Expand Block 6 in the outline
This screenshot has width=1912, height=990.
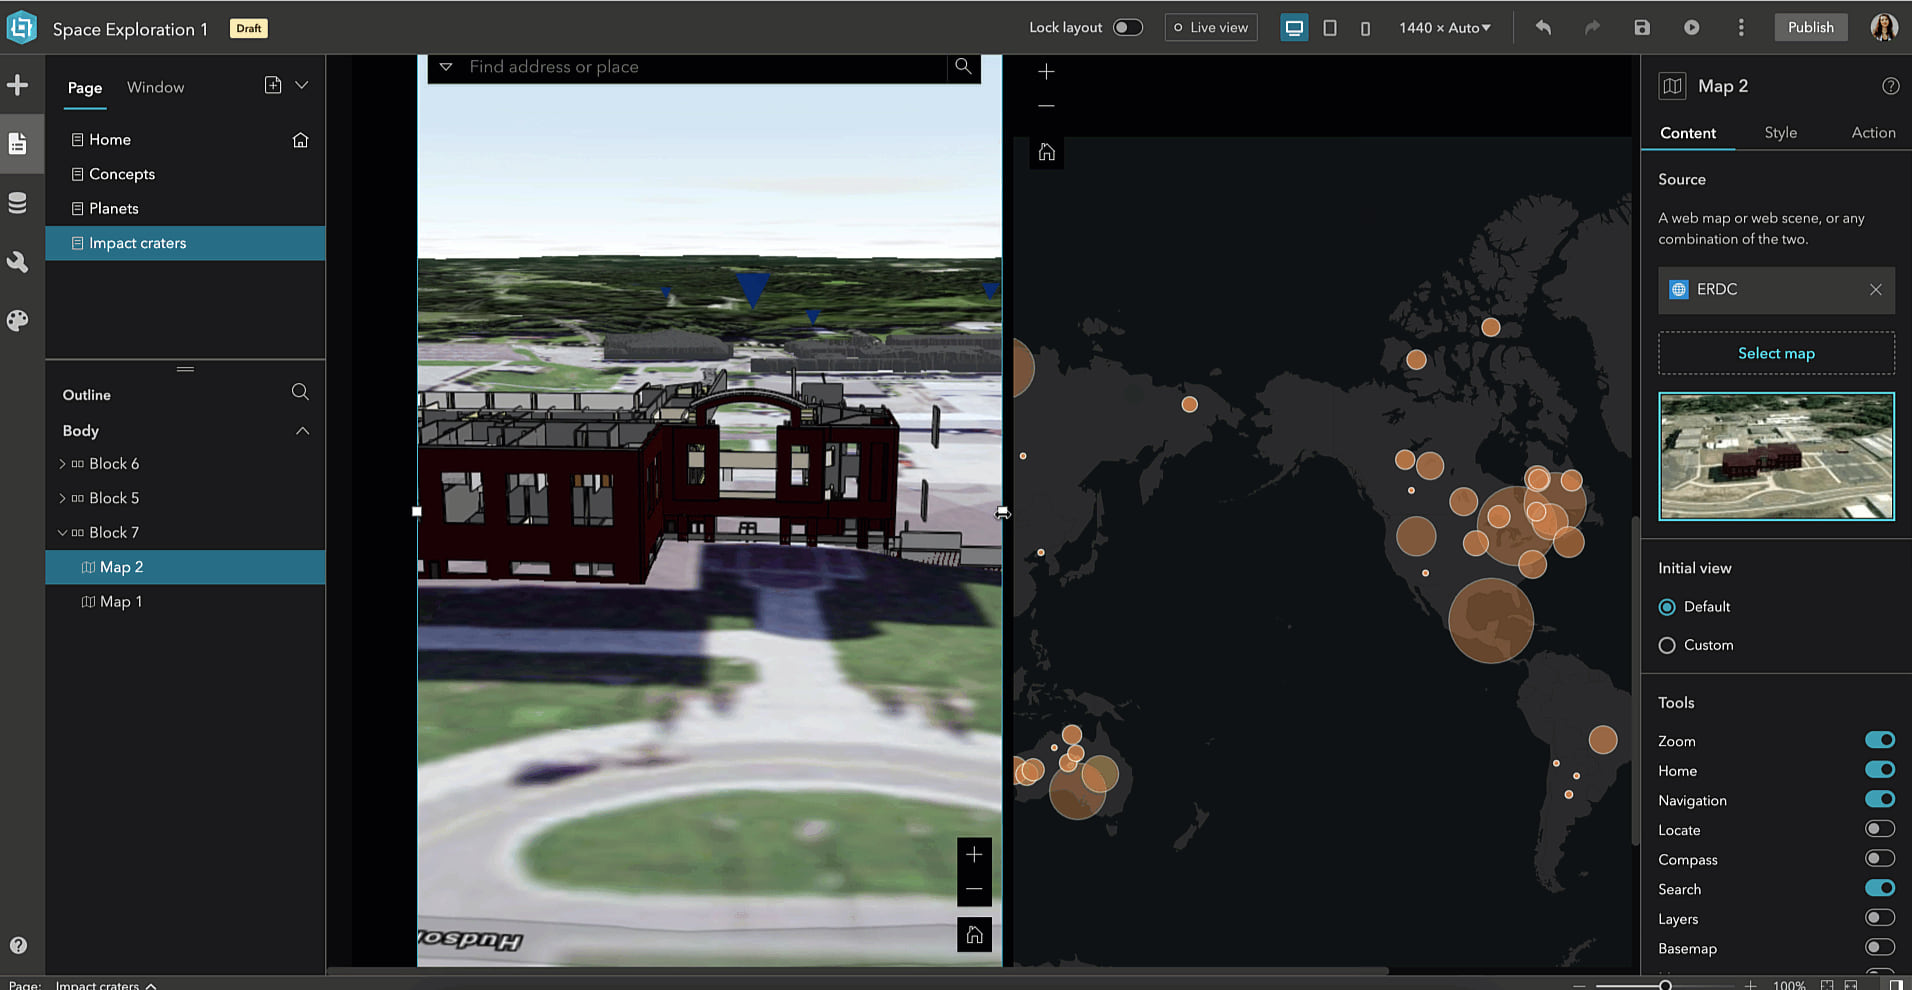pos(61,463)
